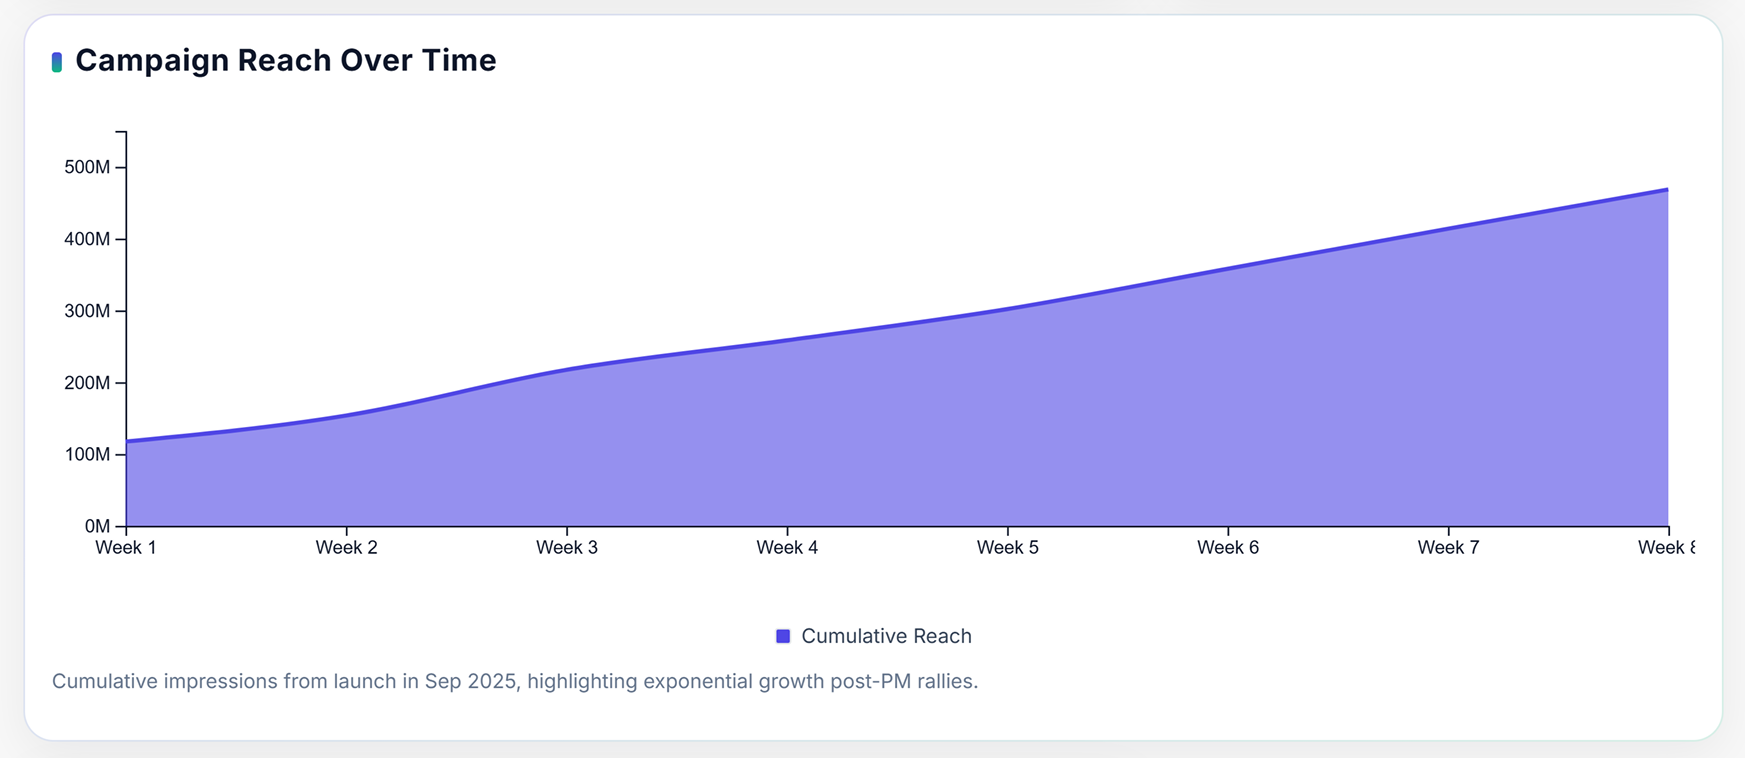Select the 100M y-axis label
Image resolution: width=1745 pixels, height=758 pixels.
87,455
